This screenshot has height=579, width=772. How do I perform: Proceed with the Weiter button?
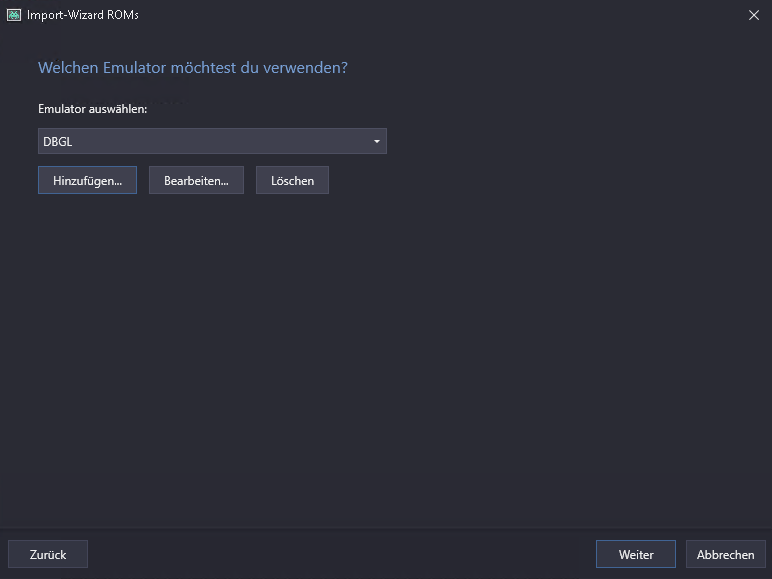tap(635, 554)
